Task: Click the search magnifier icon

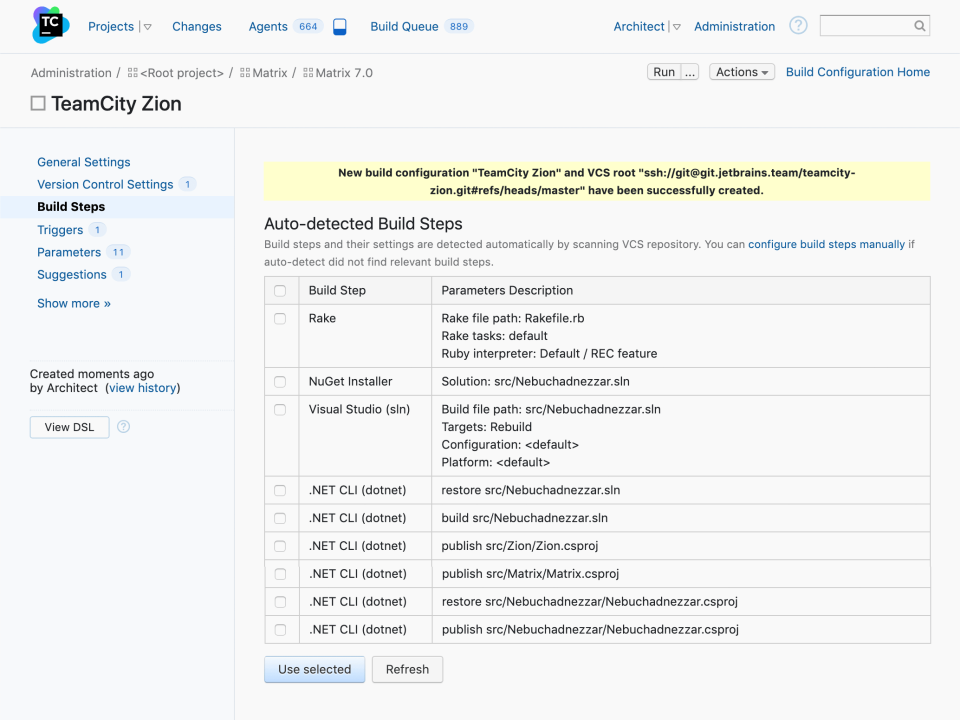Action: 919,26
